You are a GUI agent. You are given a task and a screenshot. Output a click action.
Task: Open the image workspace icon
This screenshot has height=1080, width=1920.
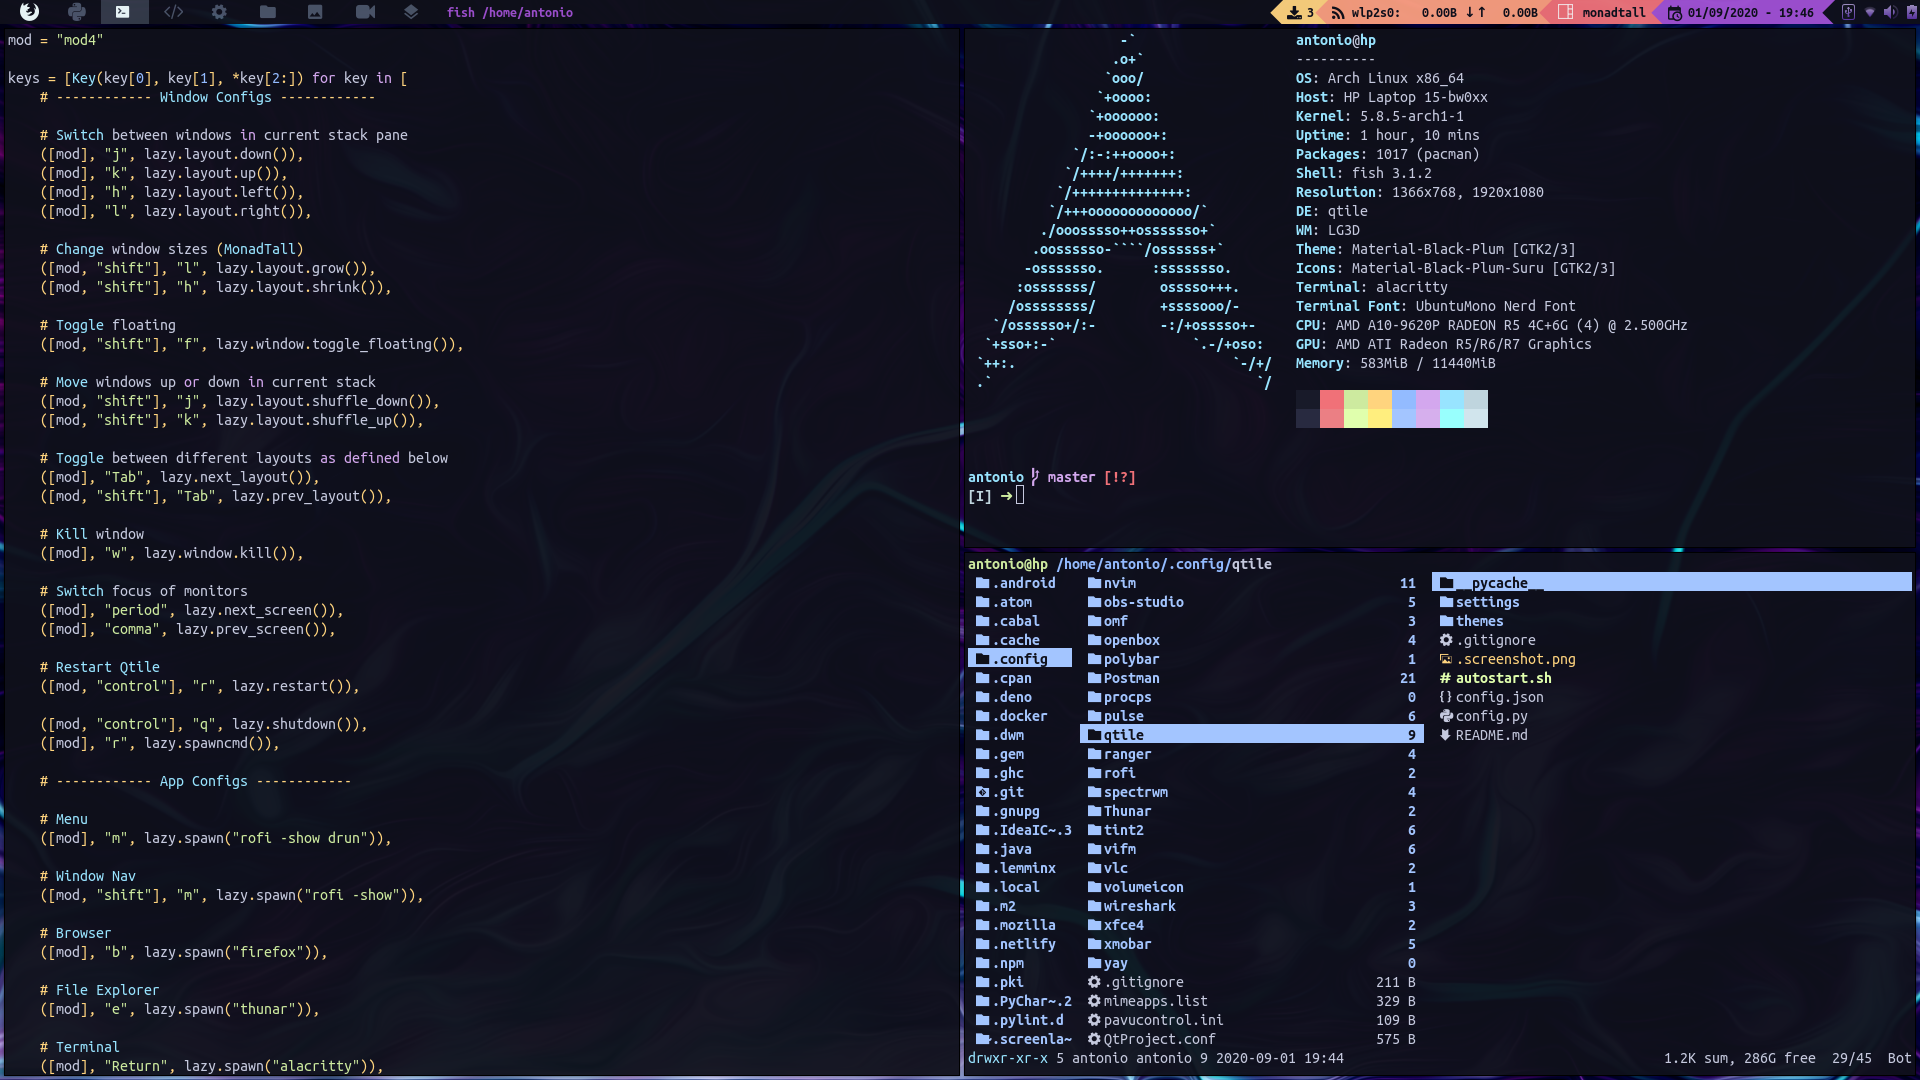click(x=315, y=12)
